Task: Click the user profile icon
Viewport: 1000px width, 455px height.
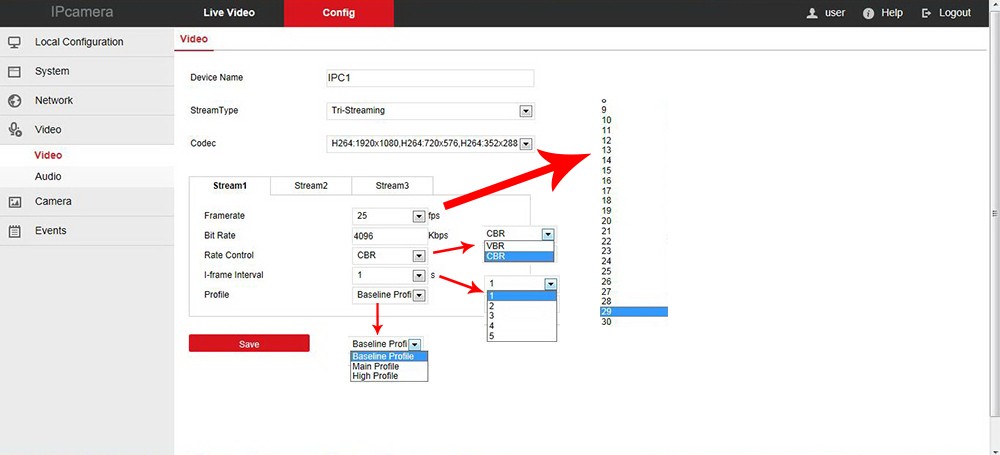Action: 812,13
